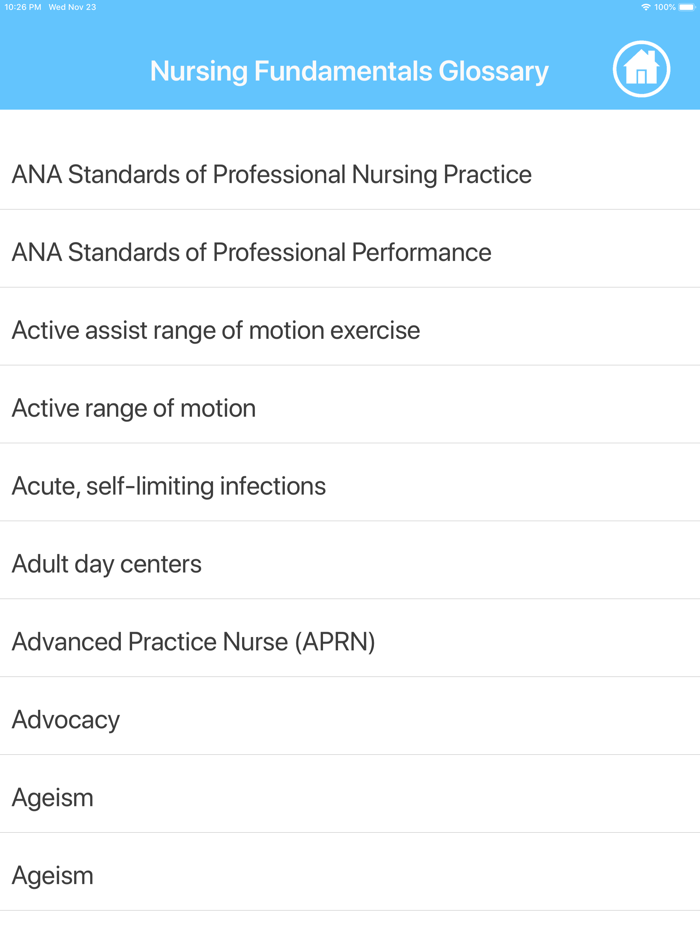This screenshot has width=700, height=934.
Task: Open 'Advanced Practice Nurse (APRN)' entry
Action: (192, 641)
